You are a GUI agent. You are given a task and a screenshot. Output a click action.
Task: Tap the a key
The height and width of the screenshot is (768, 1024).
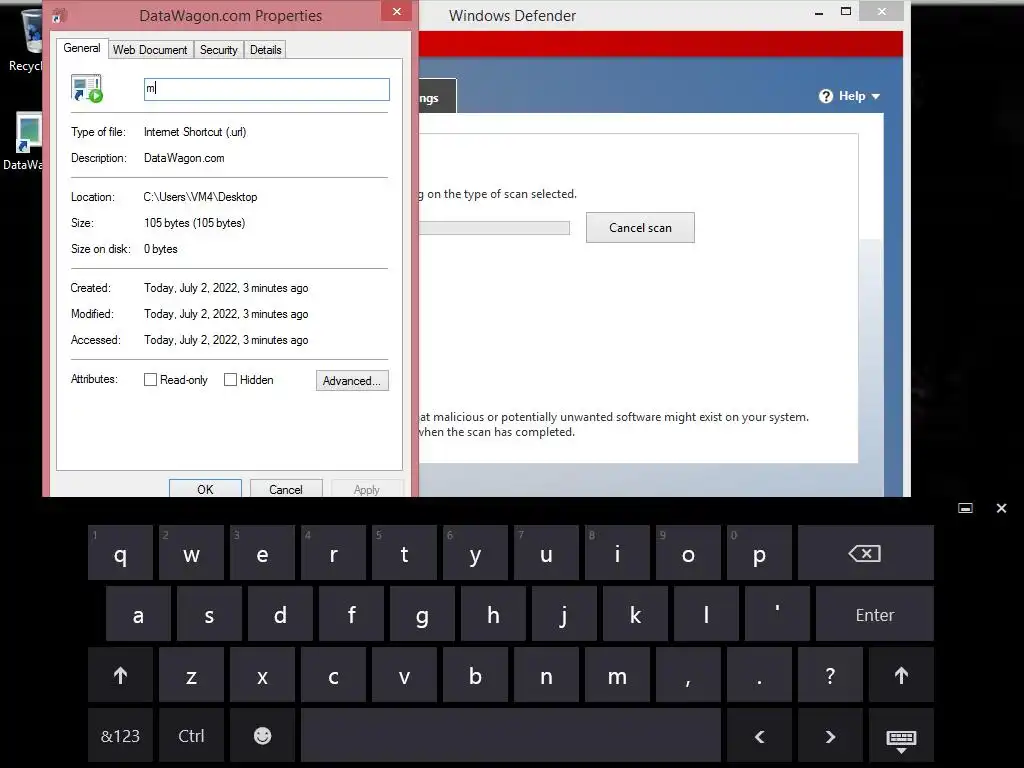(x=138, y=614)
